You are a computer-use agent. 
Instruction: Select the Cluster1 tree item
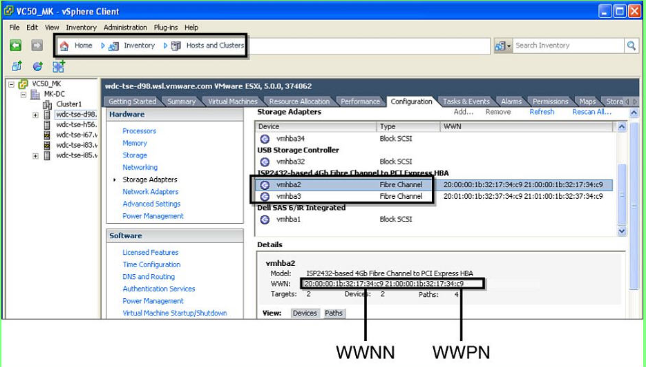point(69,104)
